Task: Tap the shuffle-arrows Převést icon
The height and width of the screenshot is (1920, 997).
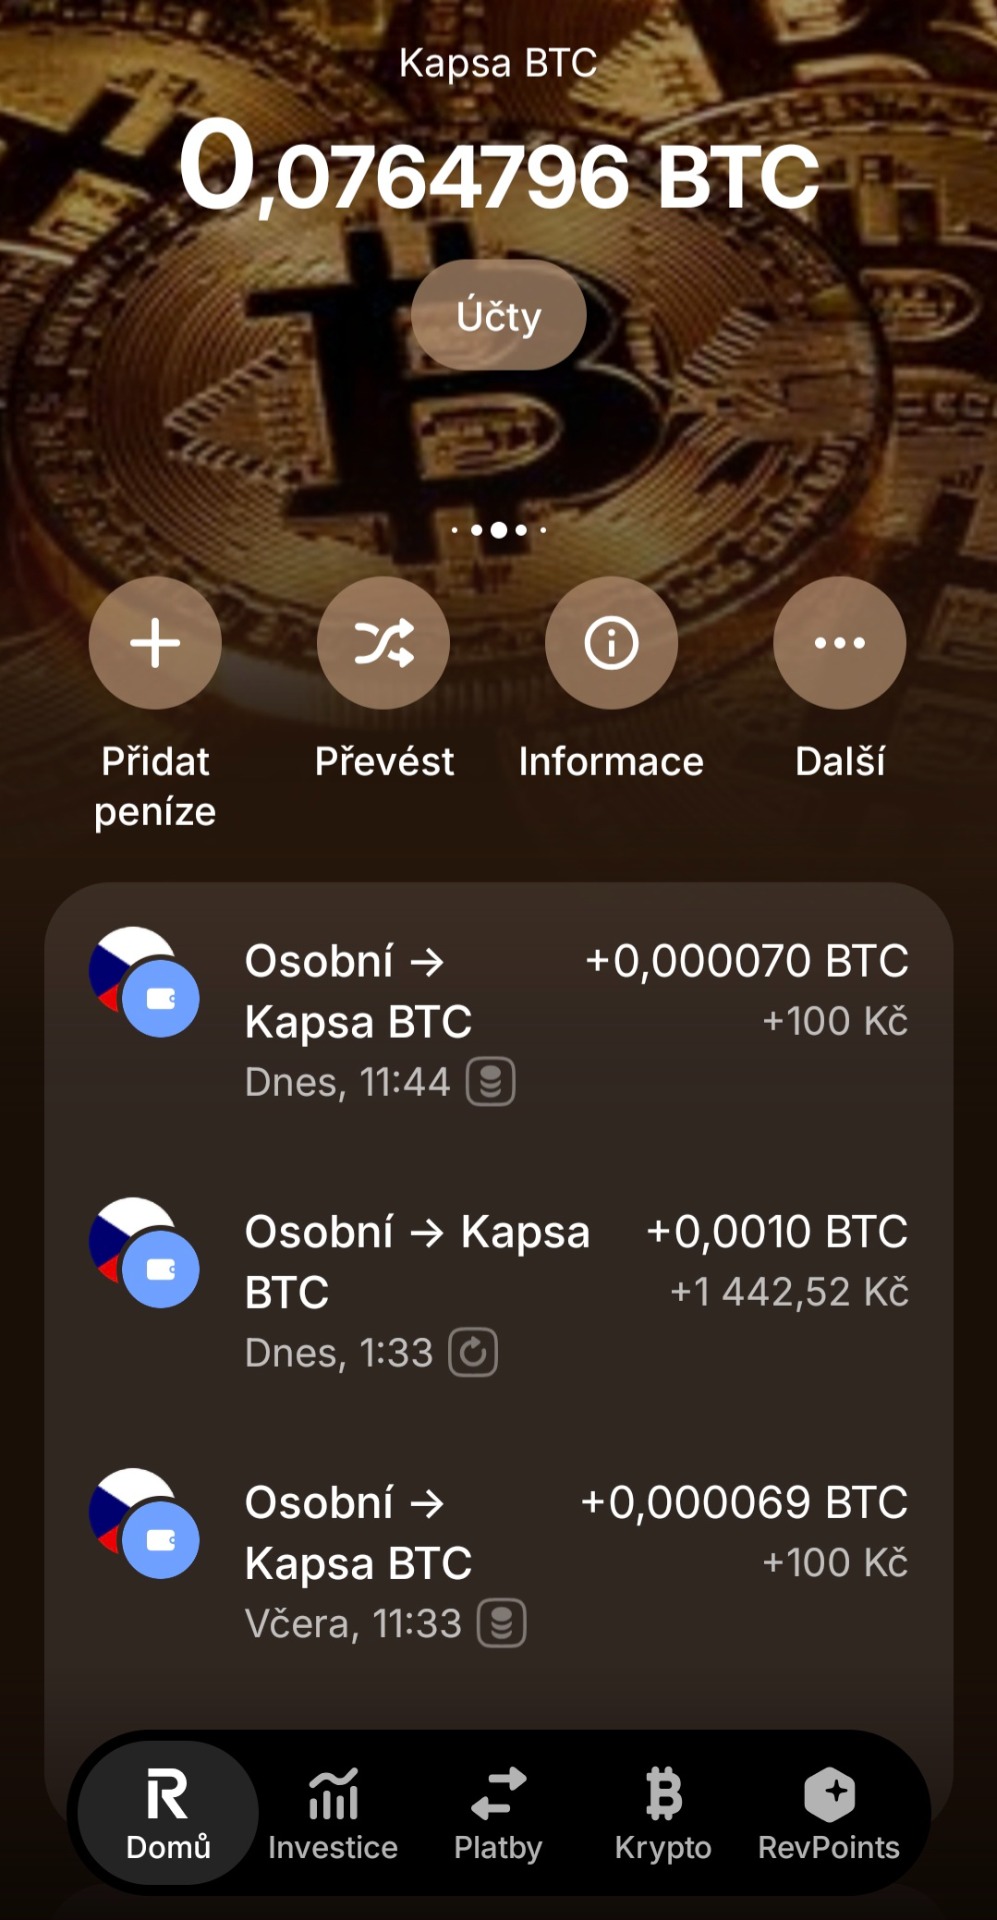Action: tap(383, 643)
